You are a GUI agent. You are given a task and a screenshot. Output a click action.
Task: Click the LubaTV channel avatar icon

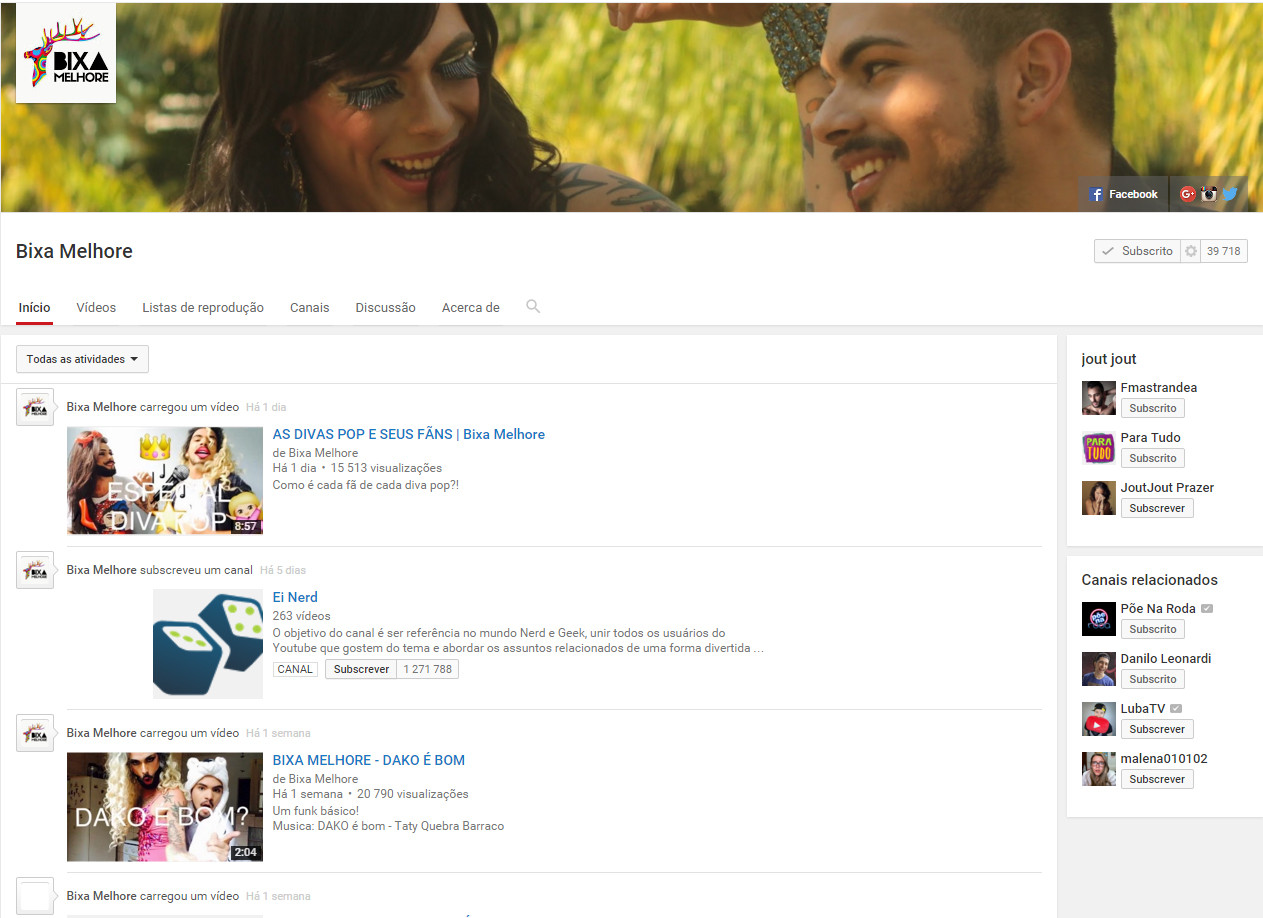click(x=1098, y=719)
